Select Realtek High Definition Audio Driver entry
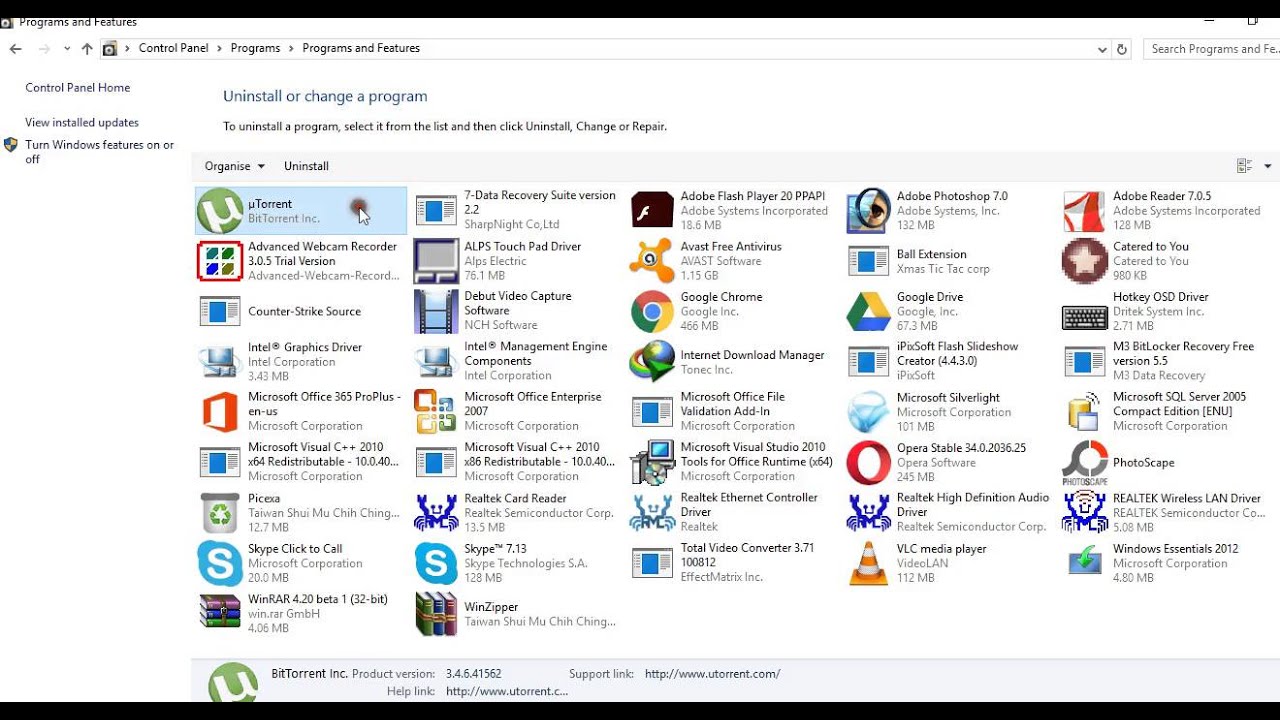Viewport: 1280px width, 720px height. point(949,513)
